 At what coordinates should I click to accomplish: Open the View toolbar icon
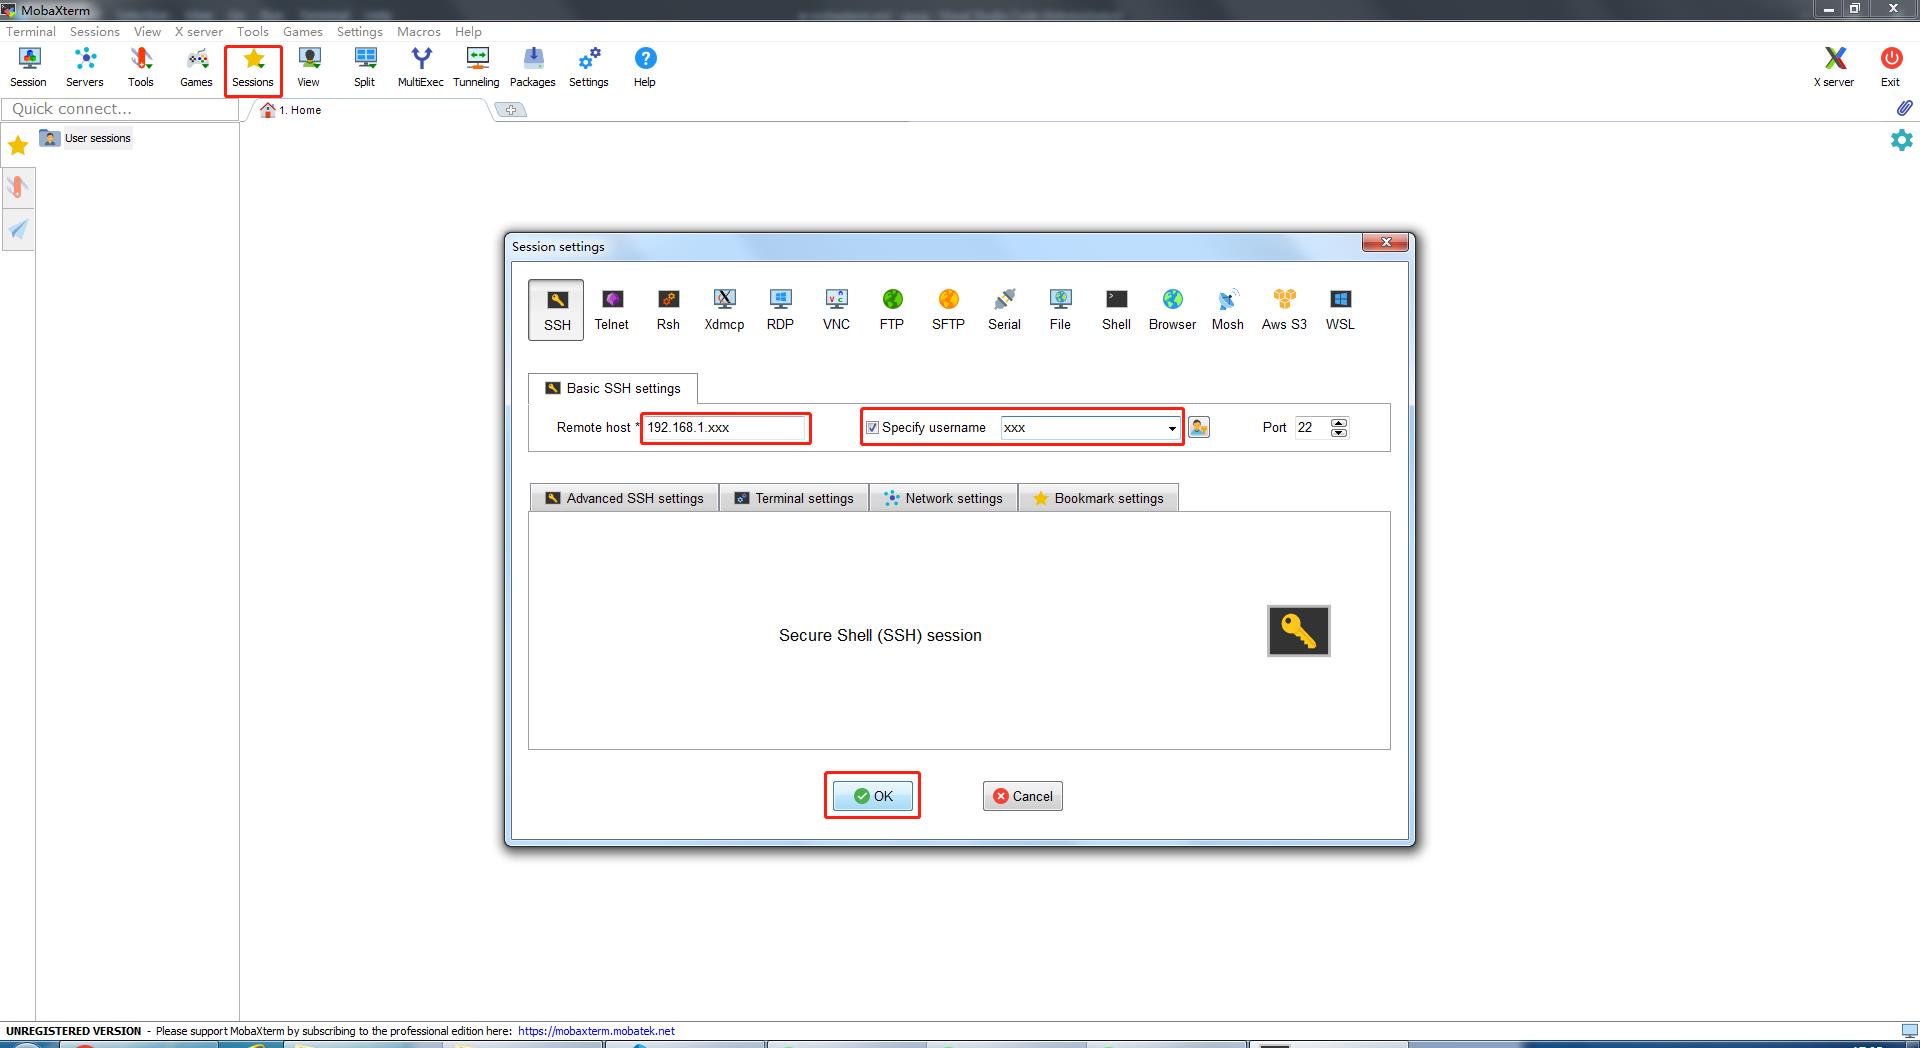[x=309, y=68]
